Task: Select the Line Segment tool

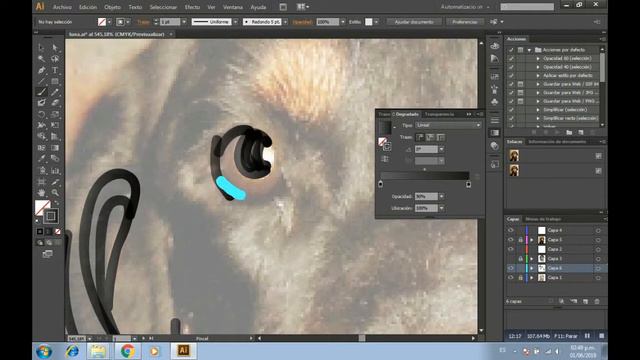Action: coord(42,81)
